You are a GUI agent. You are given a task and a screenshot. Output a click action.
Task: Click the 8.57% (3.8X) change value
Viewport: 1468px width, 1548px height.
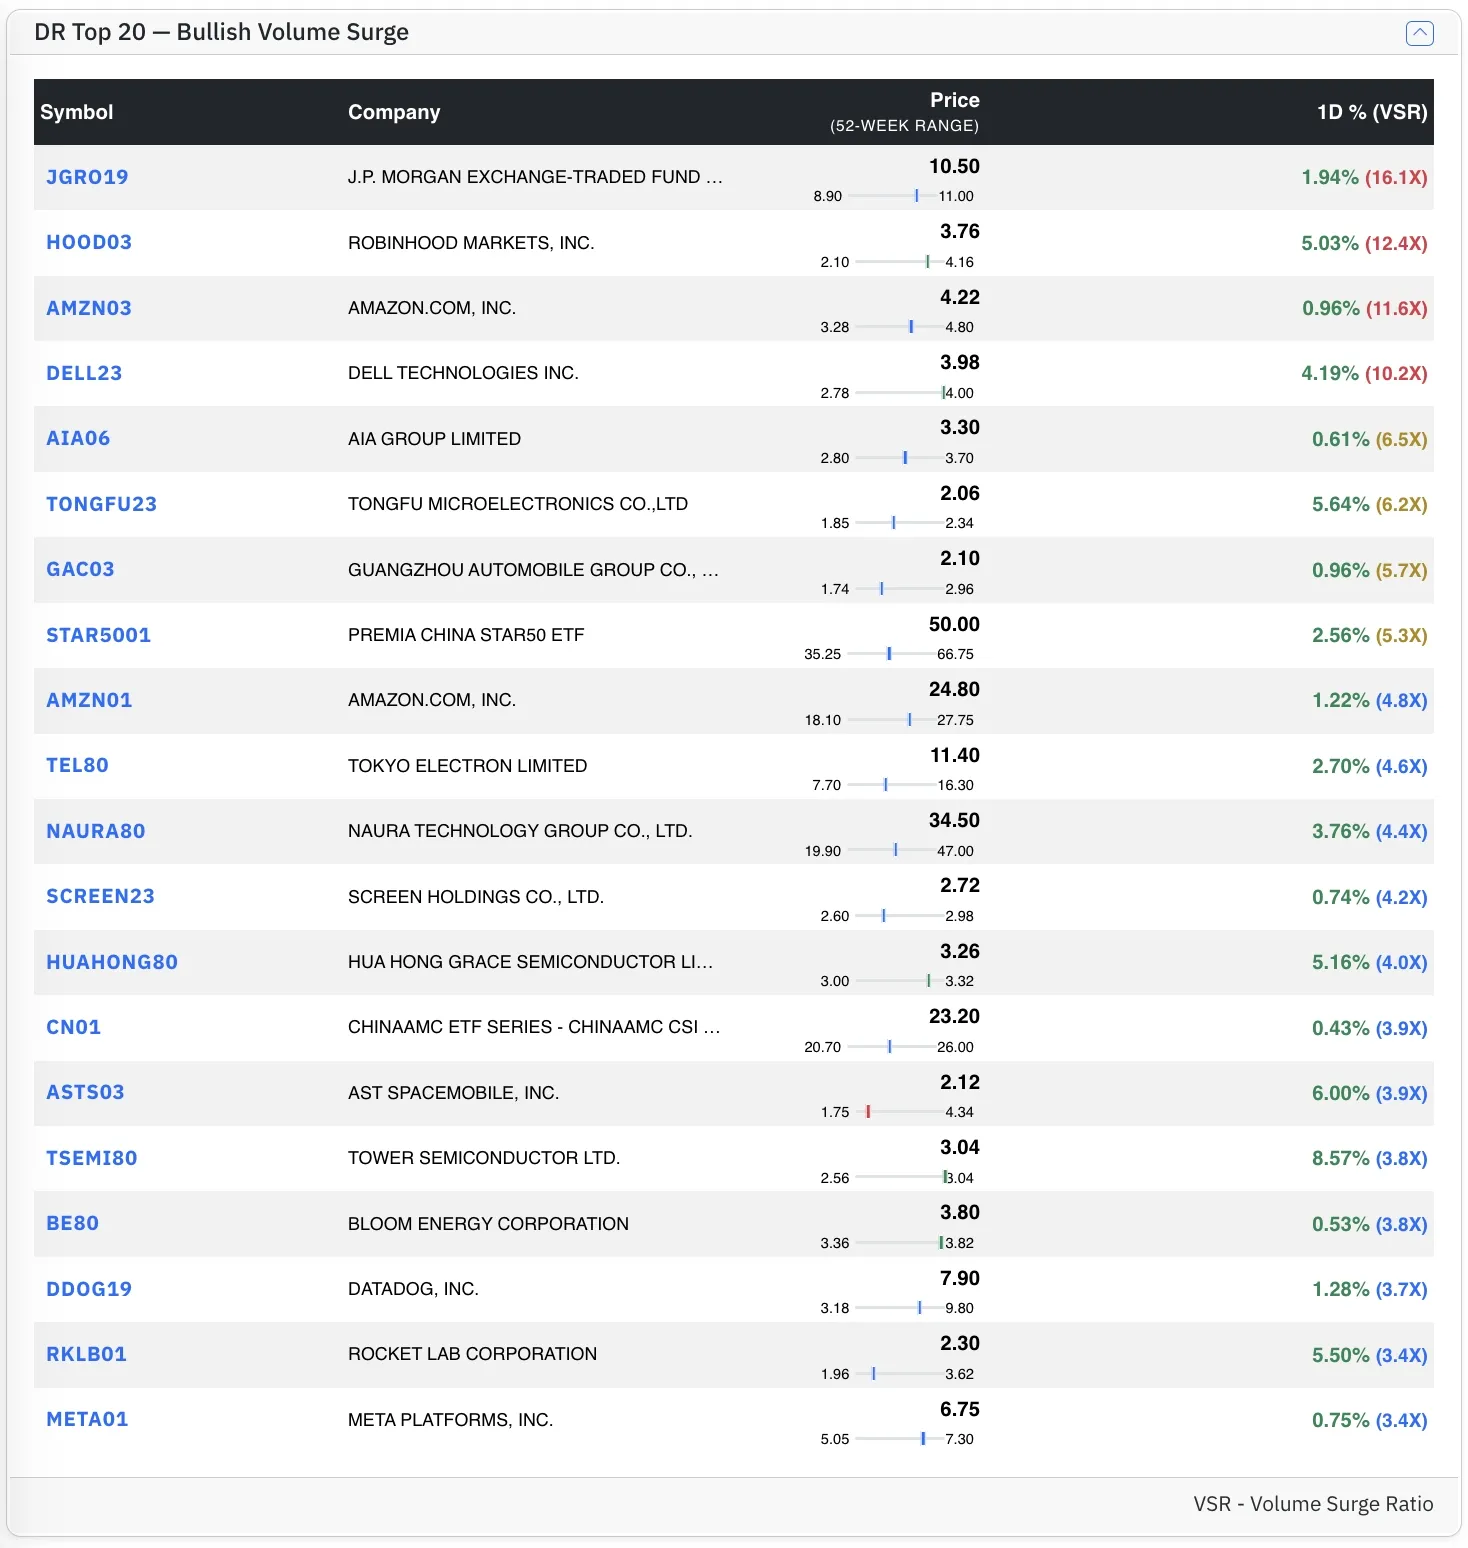[x=1369, y=1158]
